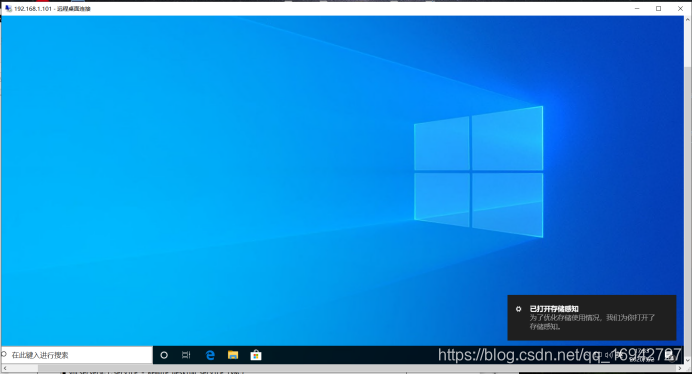Viewport: 692px width, 374px height.
Task: Open File Explorer folder icon on taskbar
Action: tap(233, 355)
